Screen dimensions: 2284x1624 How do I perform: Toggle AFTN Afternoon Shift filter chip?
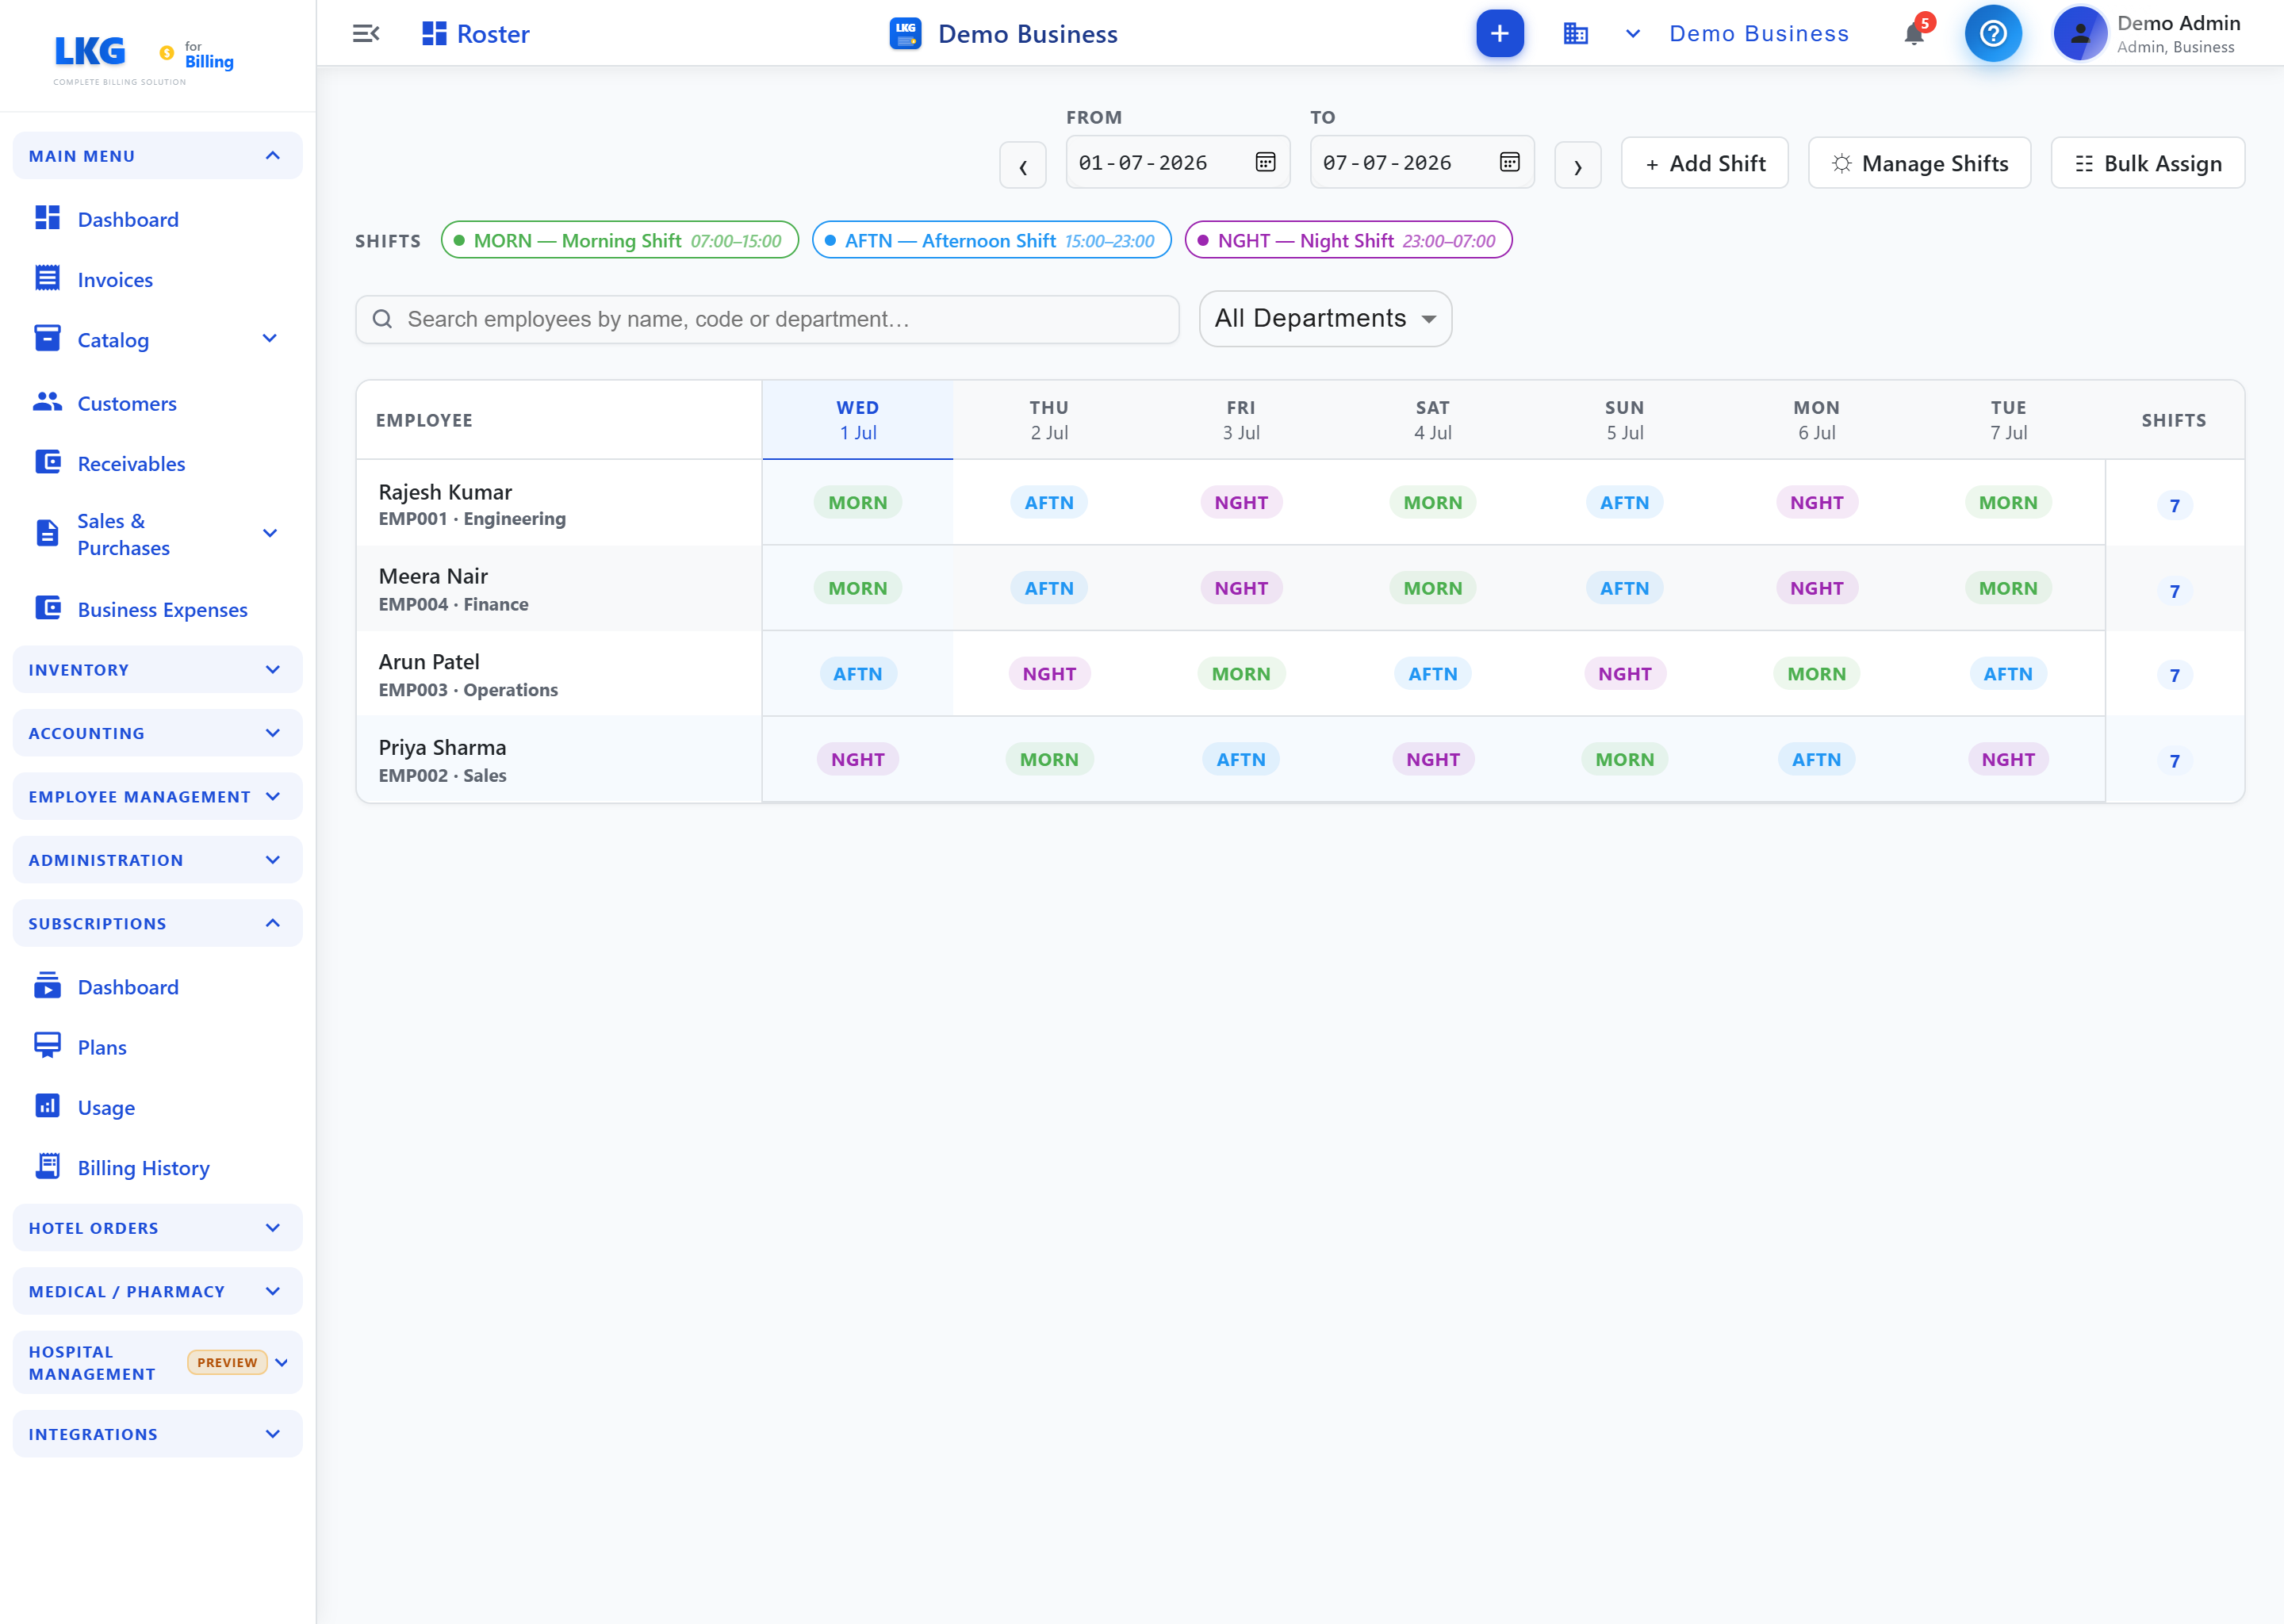991,240
